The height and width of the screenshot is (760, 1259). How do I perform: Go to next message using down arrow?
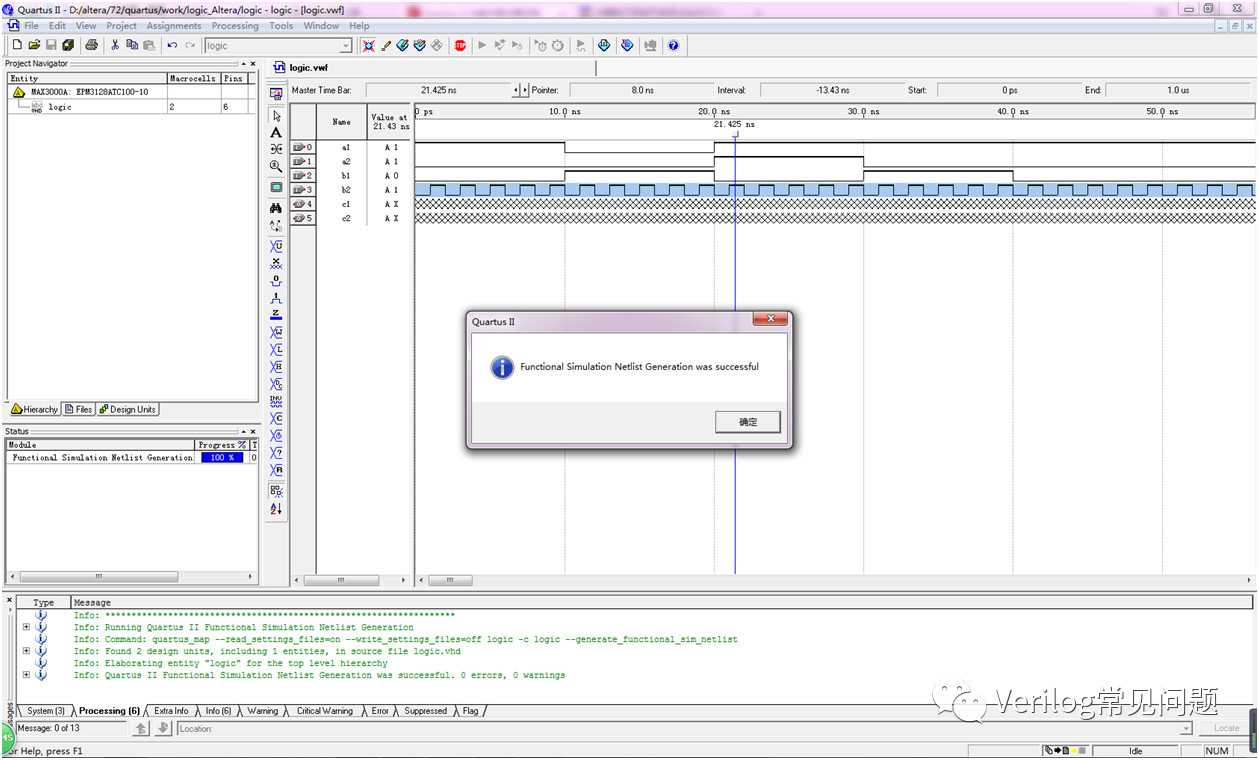[163, 728]
